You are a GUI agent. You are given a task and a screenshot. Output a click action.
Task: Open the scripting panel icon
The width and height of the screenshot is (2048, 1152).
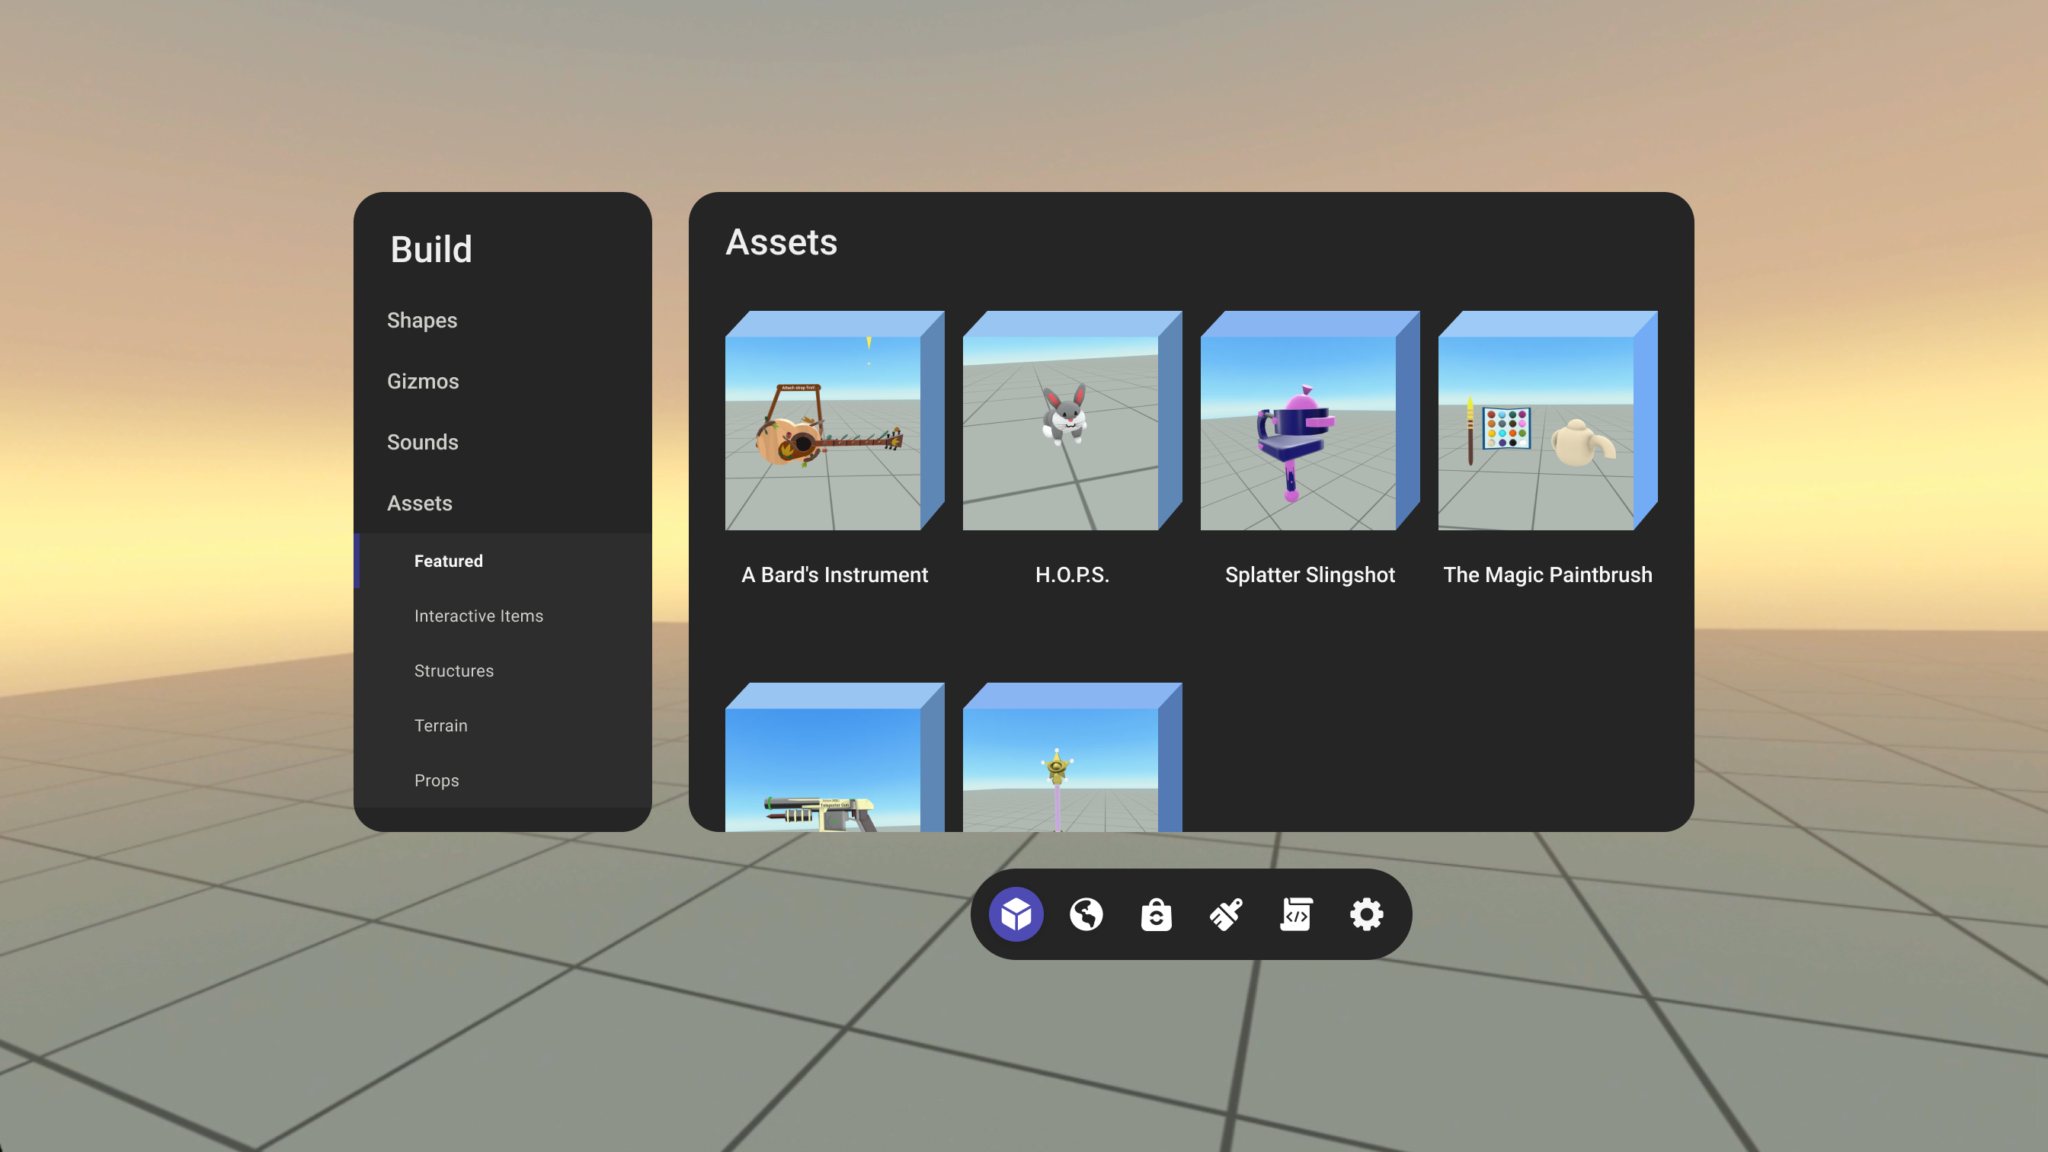[x=1296, y=913]
